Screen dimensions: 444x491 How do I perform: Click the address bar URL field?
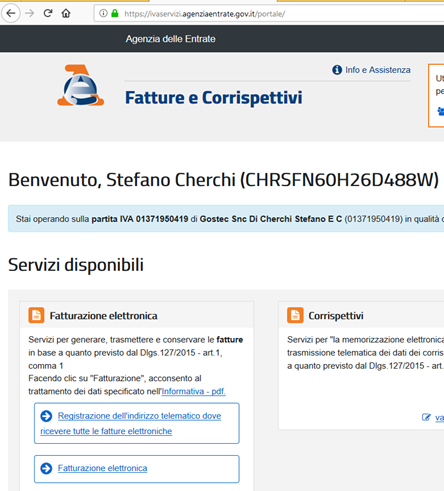tap(270, 14)
